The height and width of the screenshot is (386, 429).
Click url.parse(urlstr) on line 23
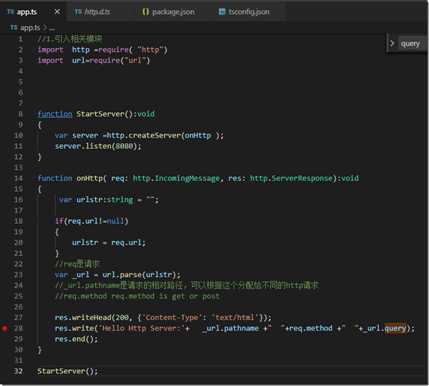coord(139,275)
